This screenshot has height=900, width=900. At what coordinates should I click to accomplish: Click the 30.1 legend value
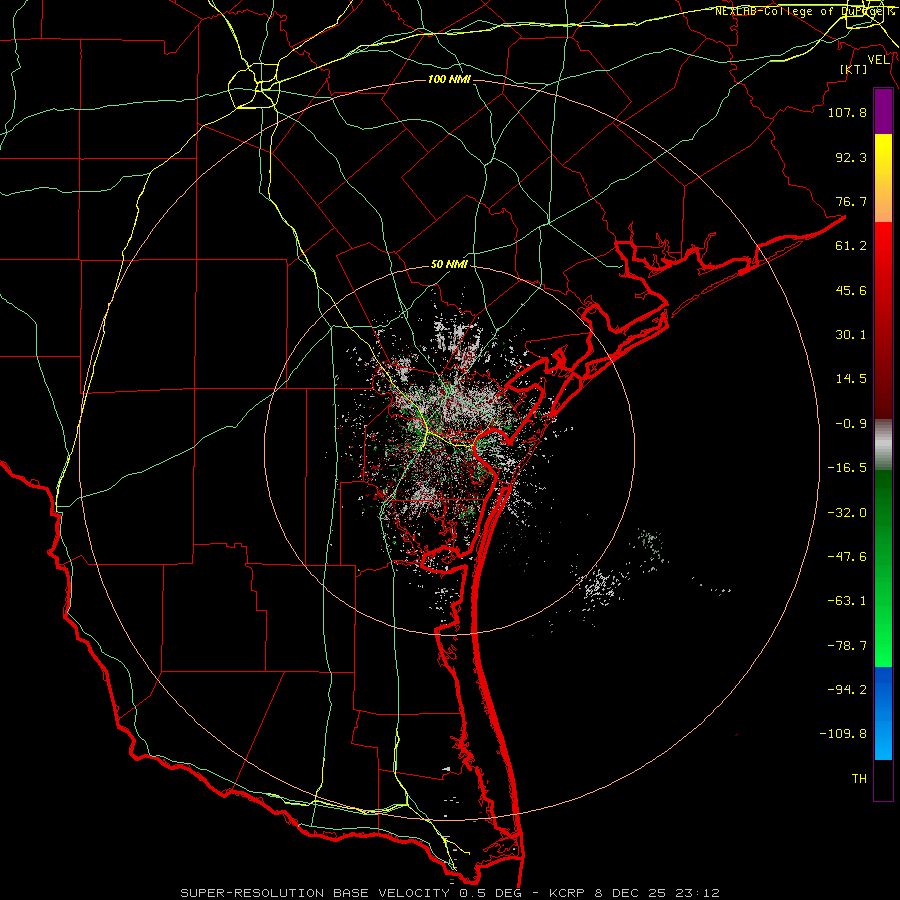pyautogui.click(x=851, y=335)
